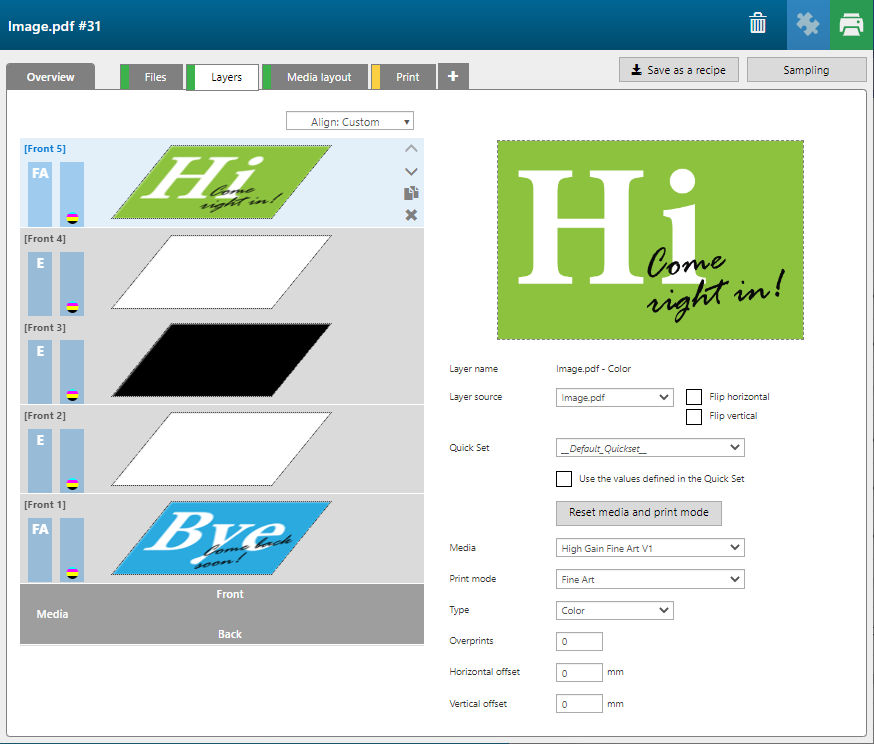
Task: Move Front 5 layer down with arrow
Action: (x=411, y=171)
